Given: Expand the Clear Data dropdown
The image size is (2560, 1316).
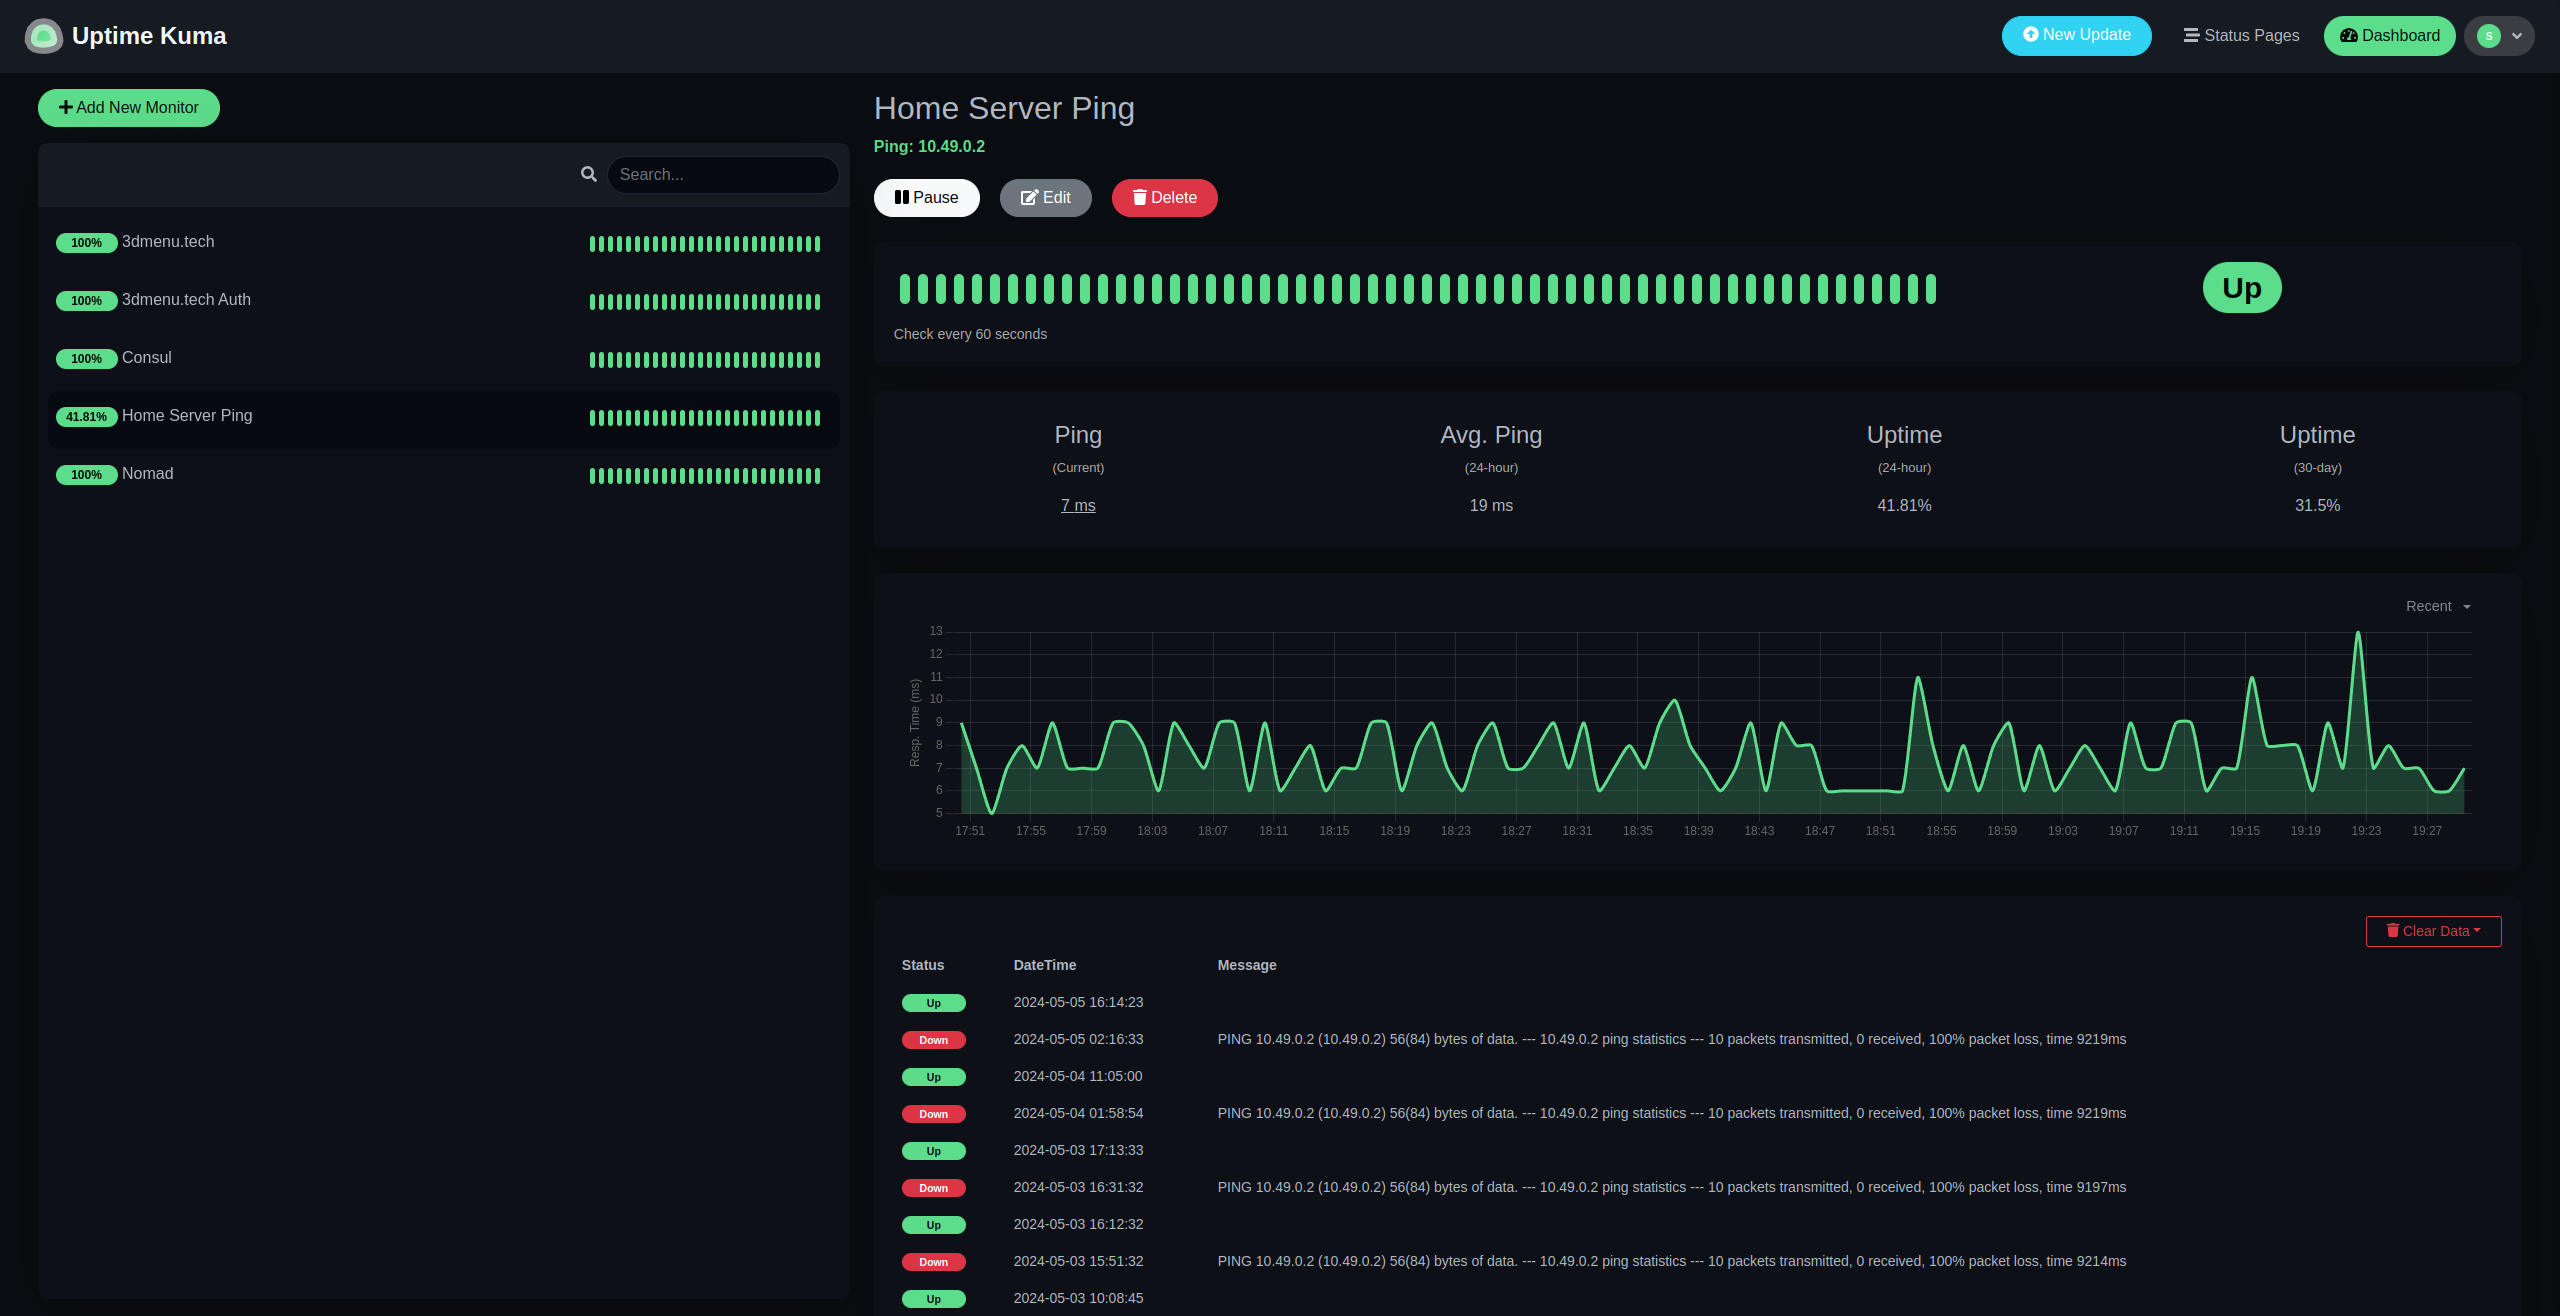Looking at the screenshot, I should click(2433, 931).
